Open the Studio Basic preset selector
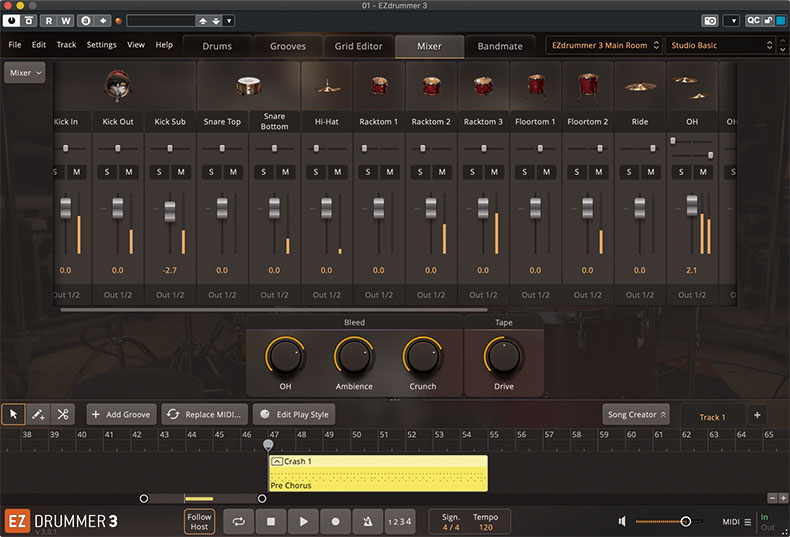The height and width of the screenshot is (537, 790). click(x=721, y=45)
